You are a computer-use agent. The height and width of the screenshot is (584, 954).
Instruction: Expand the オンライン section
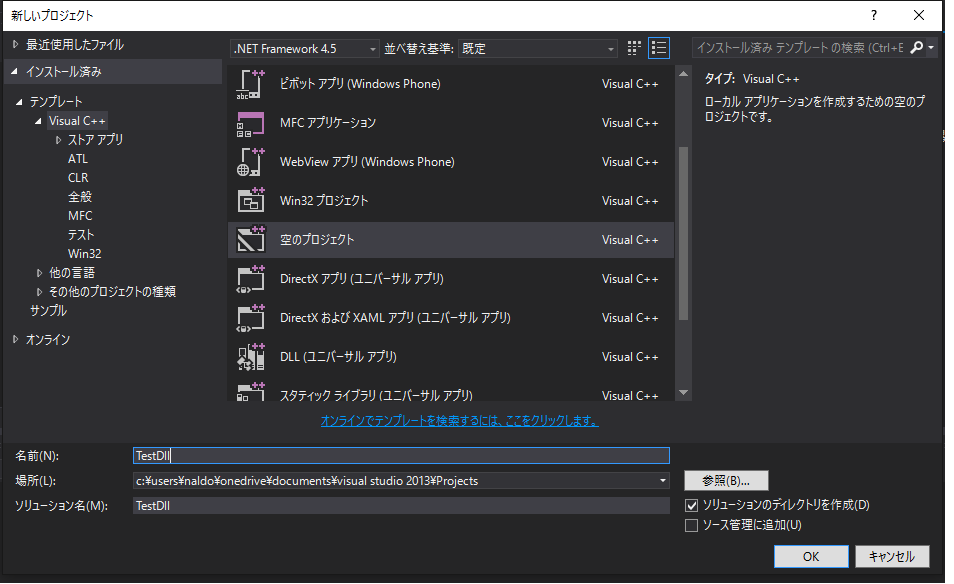coord(16,339)
